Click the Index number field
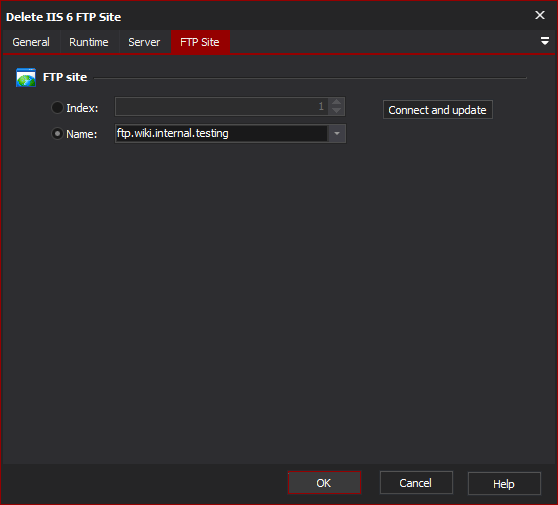The image size is (558, 505). tap(222, 106)
